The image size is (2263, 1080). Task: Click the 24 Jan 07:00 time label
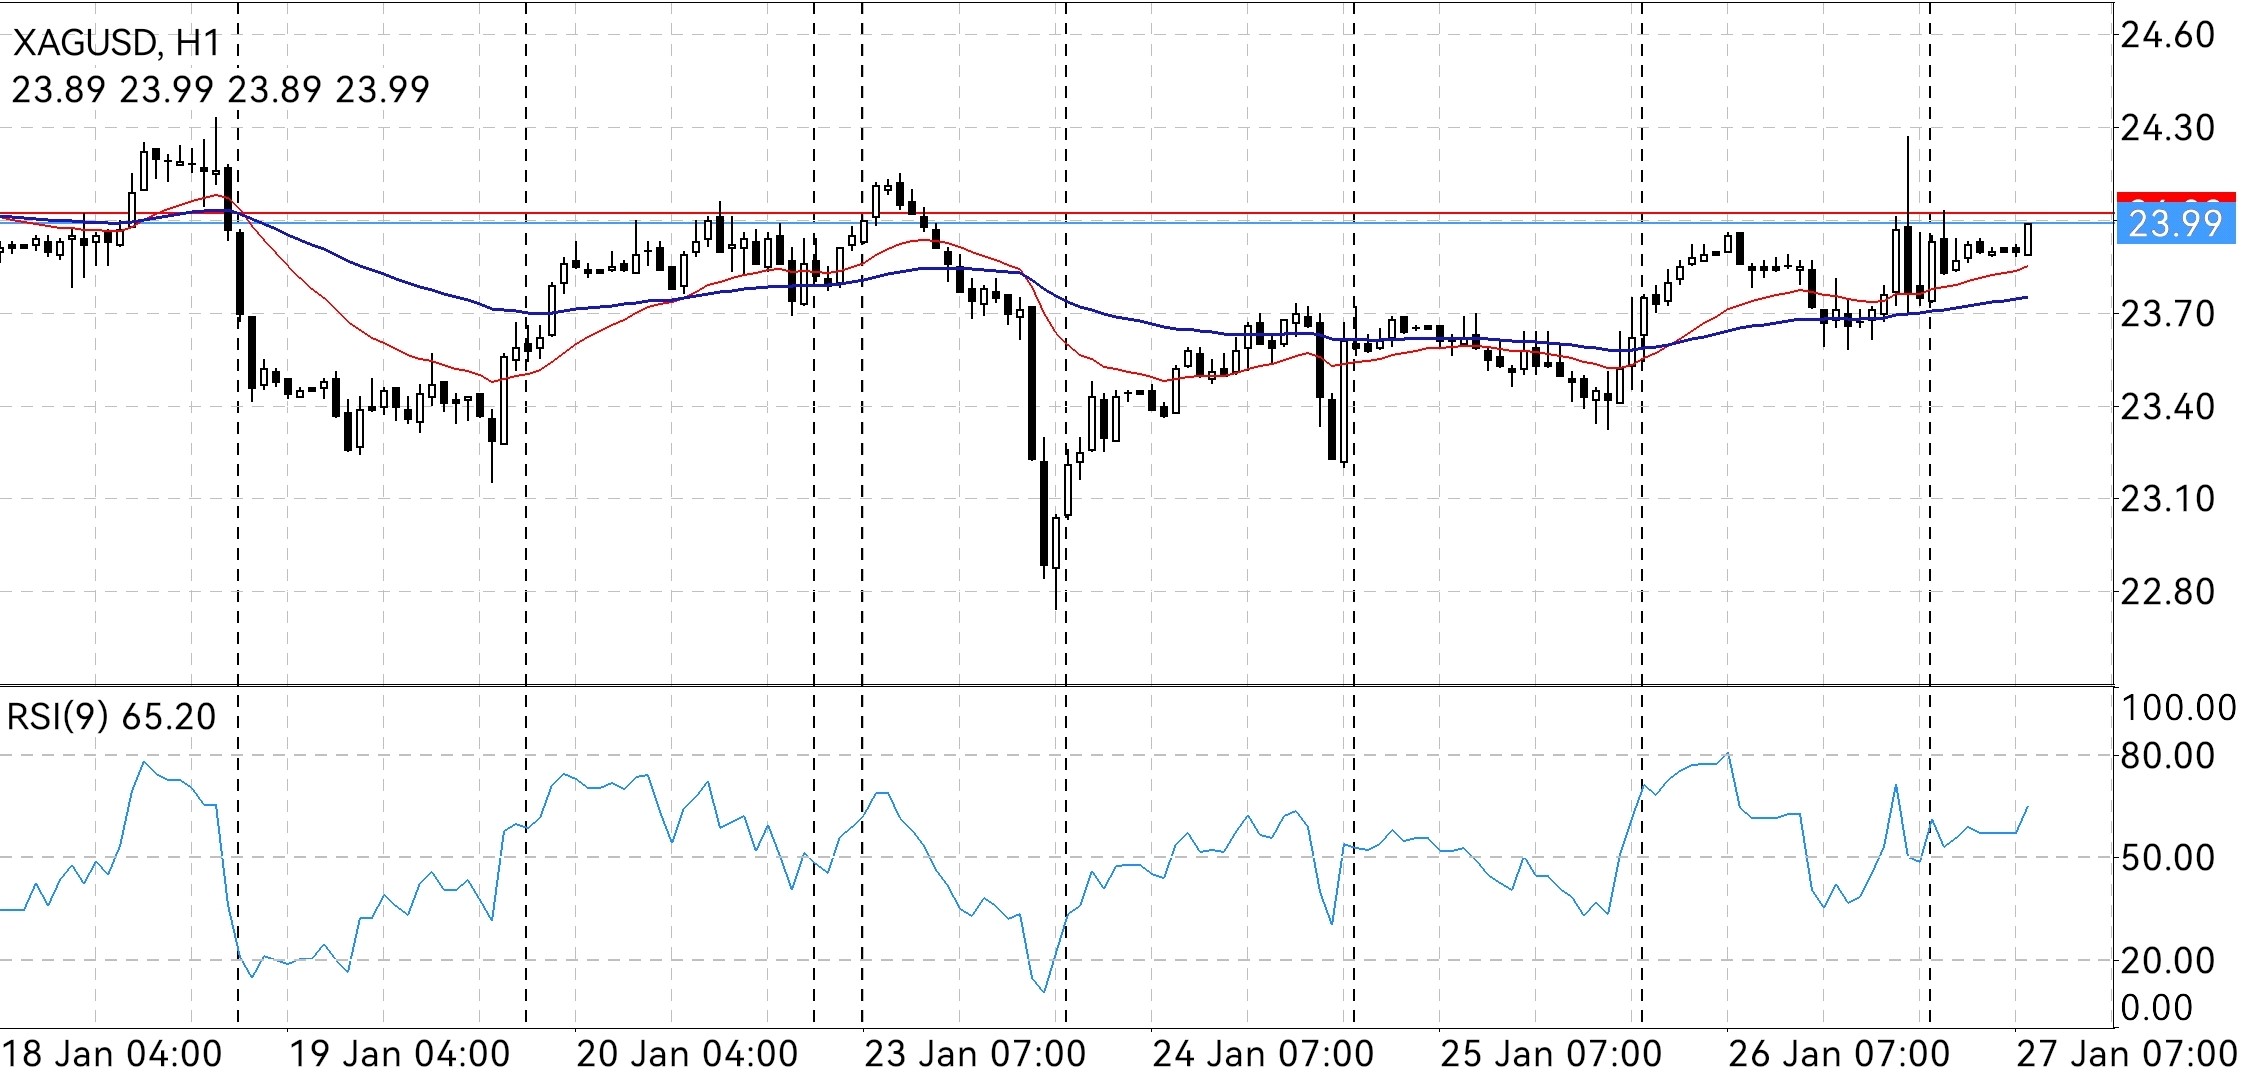point(1264,1054)
